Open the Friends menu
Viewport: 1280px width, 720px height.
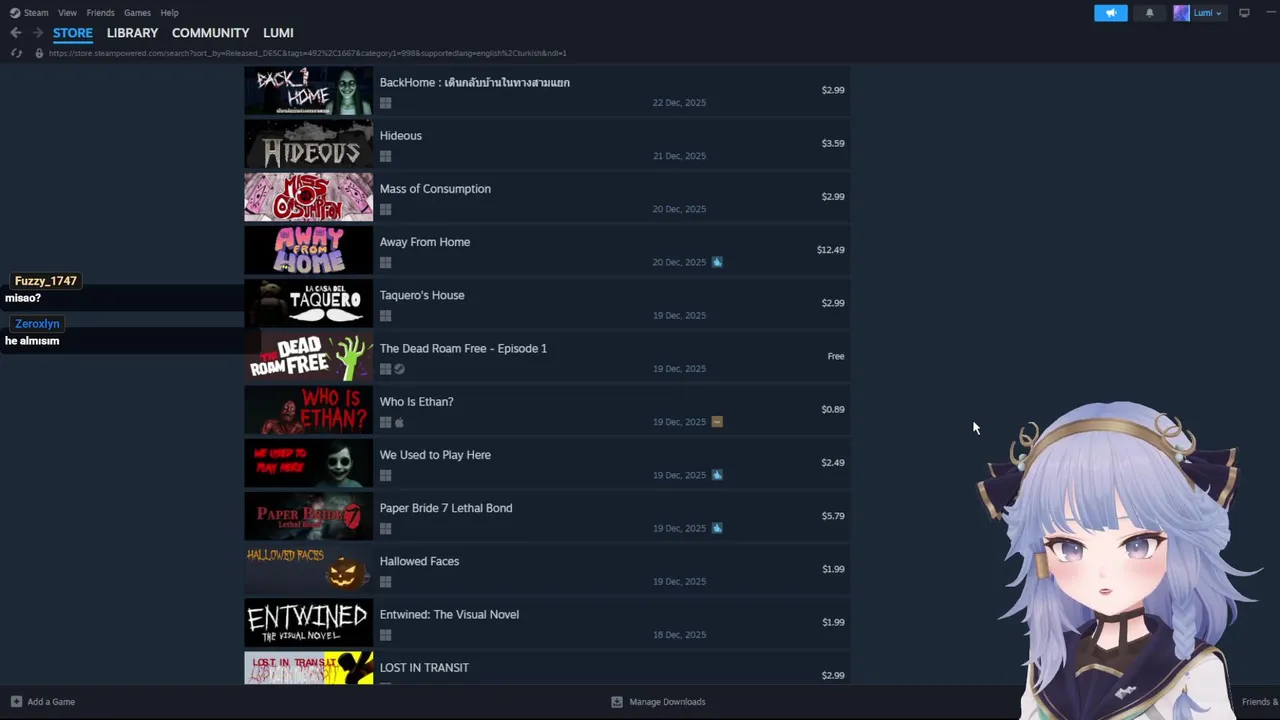pyautogui.click(x=100, y=13)
